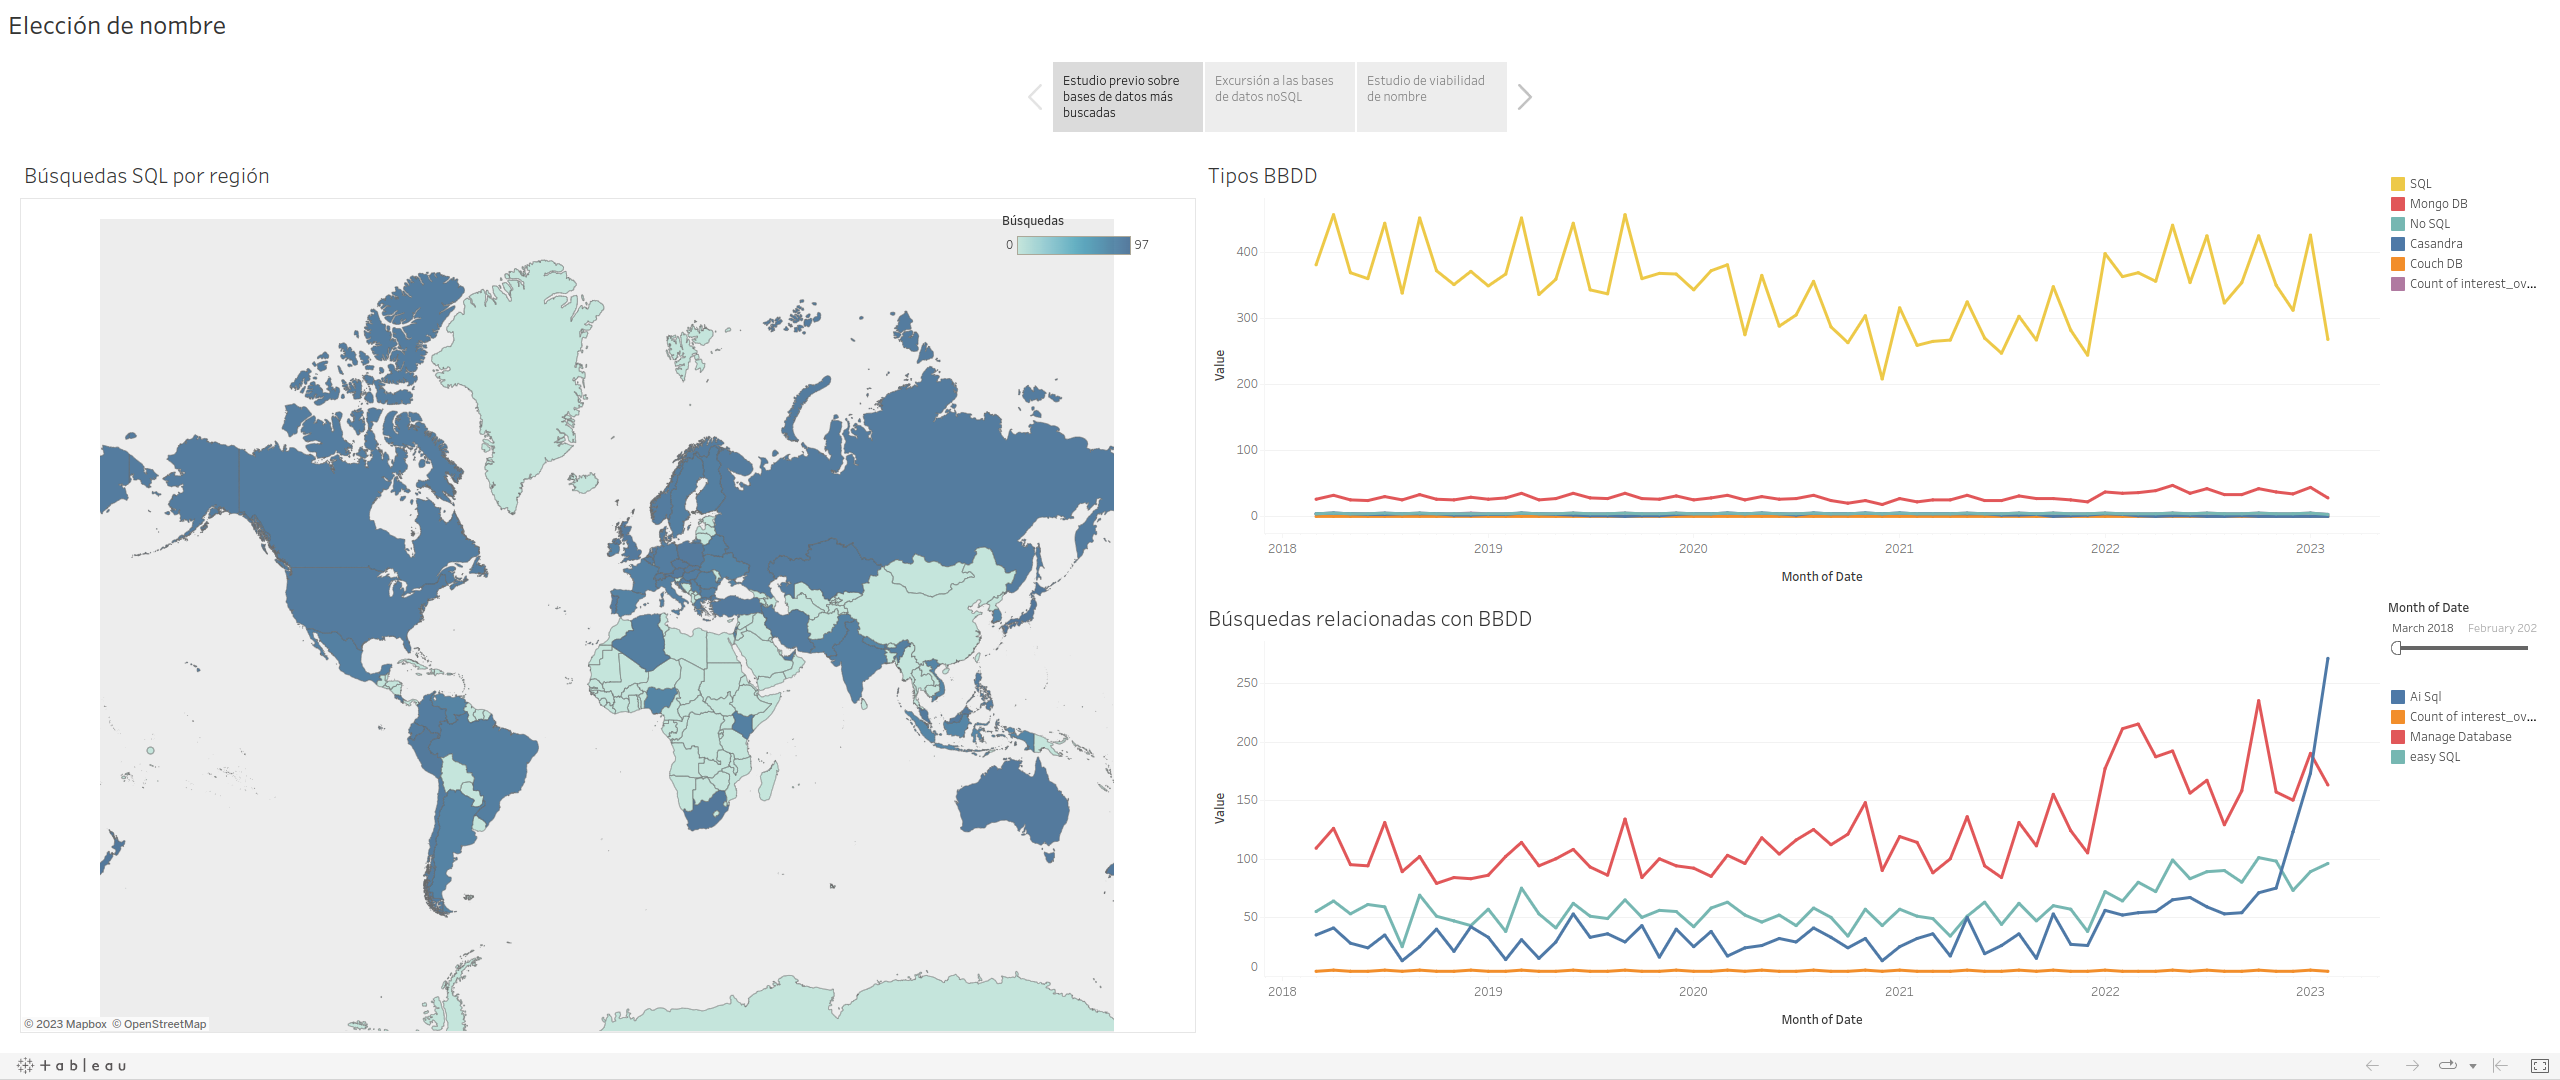
Task: Enter full screen mode
Action: (x=2539, y=1066)
